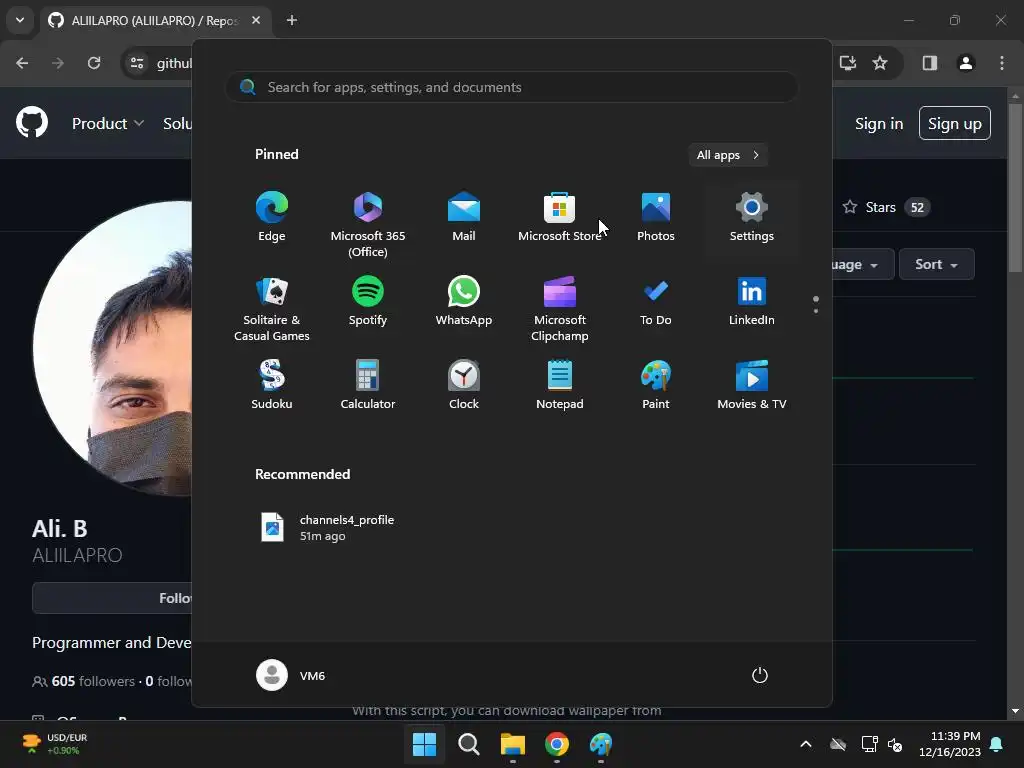Viewport: 1024px width, 768px height.
Task: Open Settings from pinned apps
Action: (752, 217)
